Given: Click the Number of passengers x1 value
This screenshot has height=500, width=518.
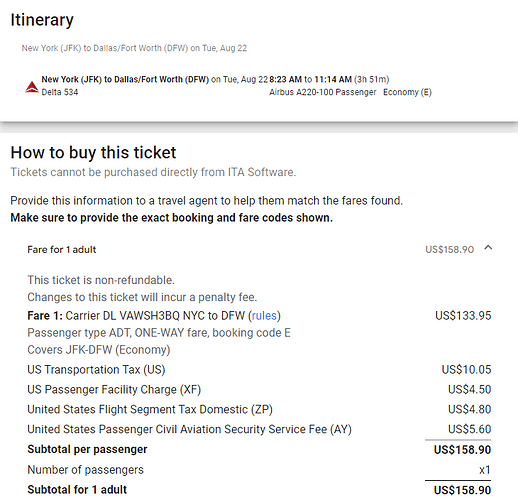Looking at the screenshot, I should click(x=485, y=470).
